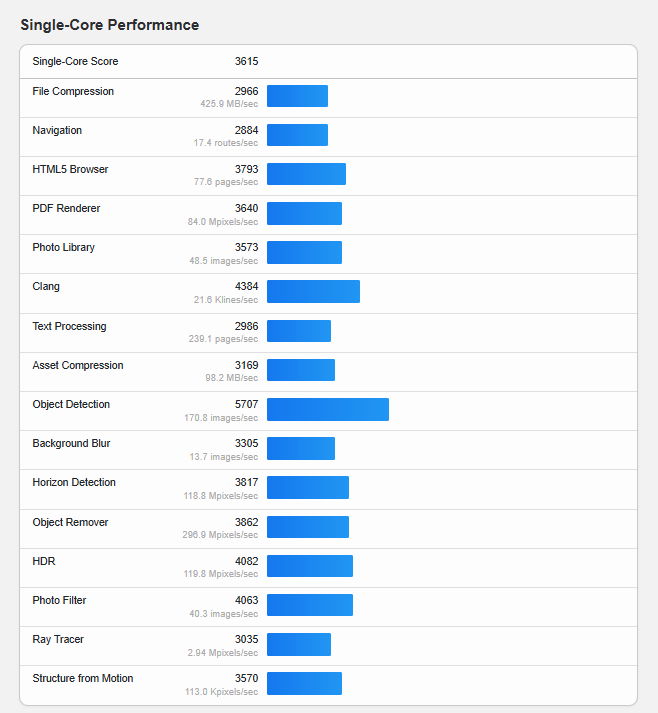Click the Photo Filter label
Screen dimensions: 658x713
pyautogui.click(x=59, y=601)
